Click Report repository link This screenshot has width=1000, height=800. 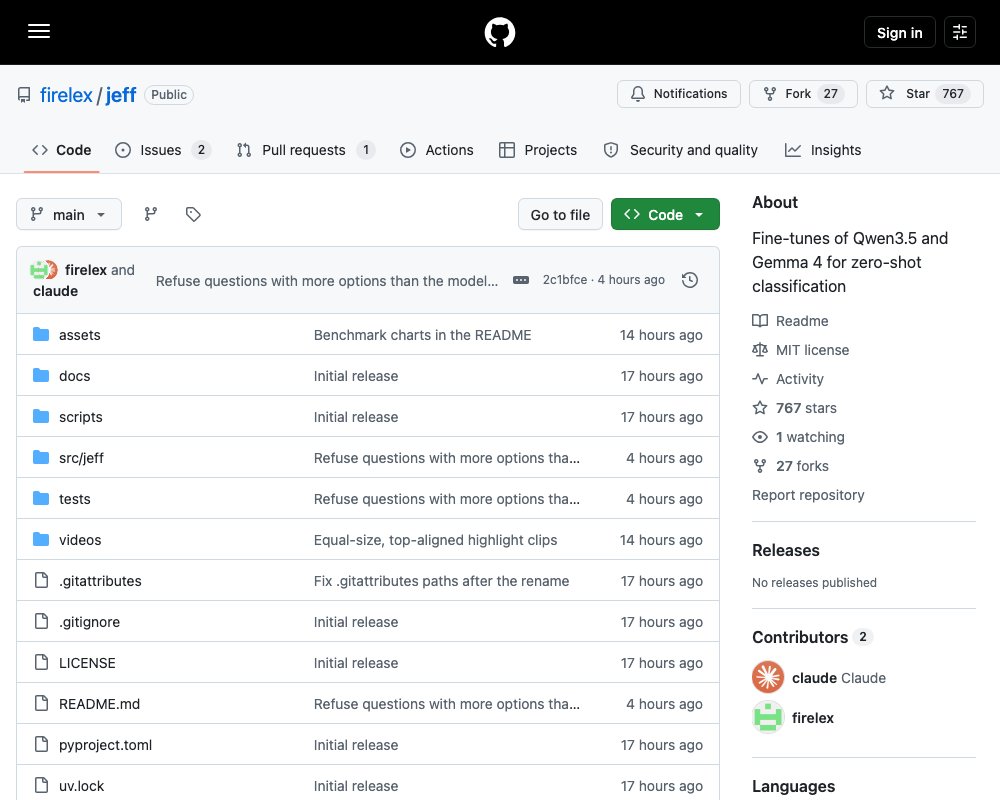pyautogui.click(x=808, y=495)
